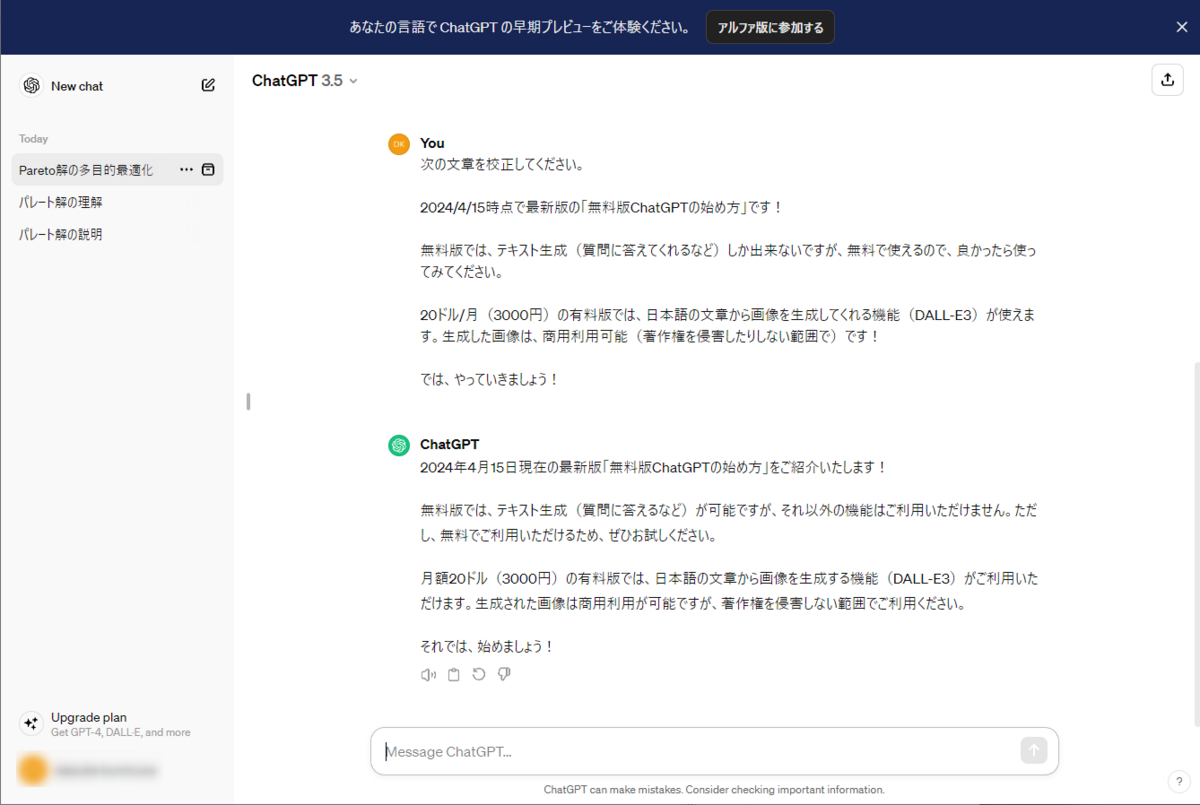Image resolution: width=1200 pixels, height=805 pixels.
Task: Dismiss the alpha preview banner
Action: click(1182, 27)
